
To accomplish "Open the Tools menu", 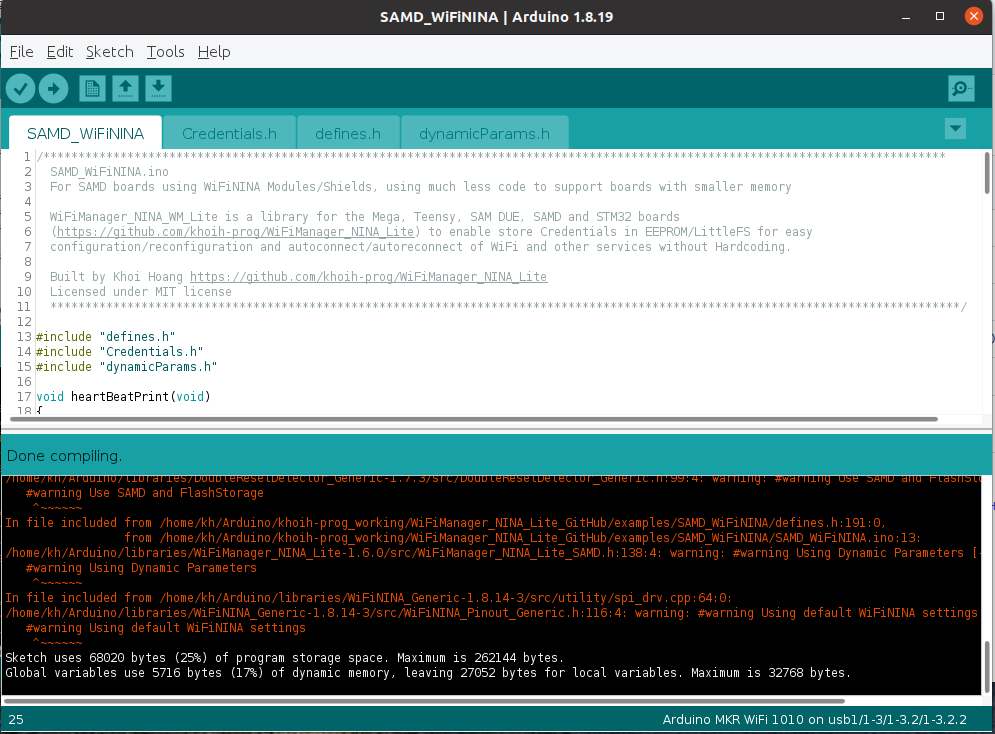I will pos(165,51).
